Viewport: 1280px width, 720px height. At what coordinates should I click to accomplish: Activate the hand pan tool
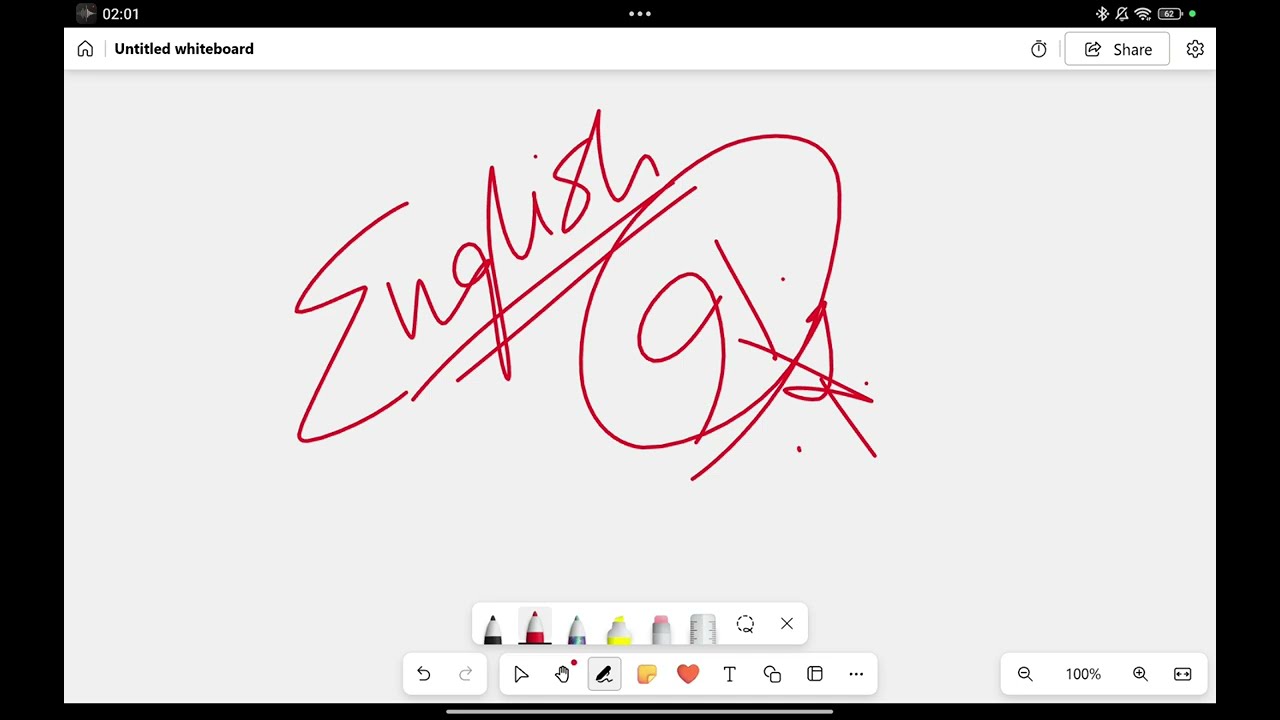point(563,674)
